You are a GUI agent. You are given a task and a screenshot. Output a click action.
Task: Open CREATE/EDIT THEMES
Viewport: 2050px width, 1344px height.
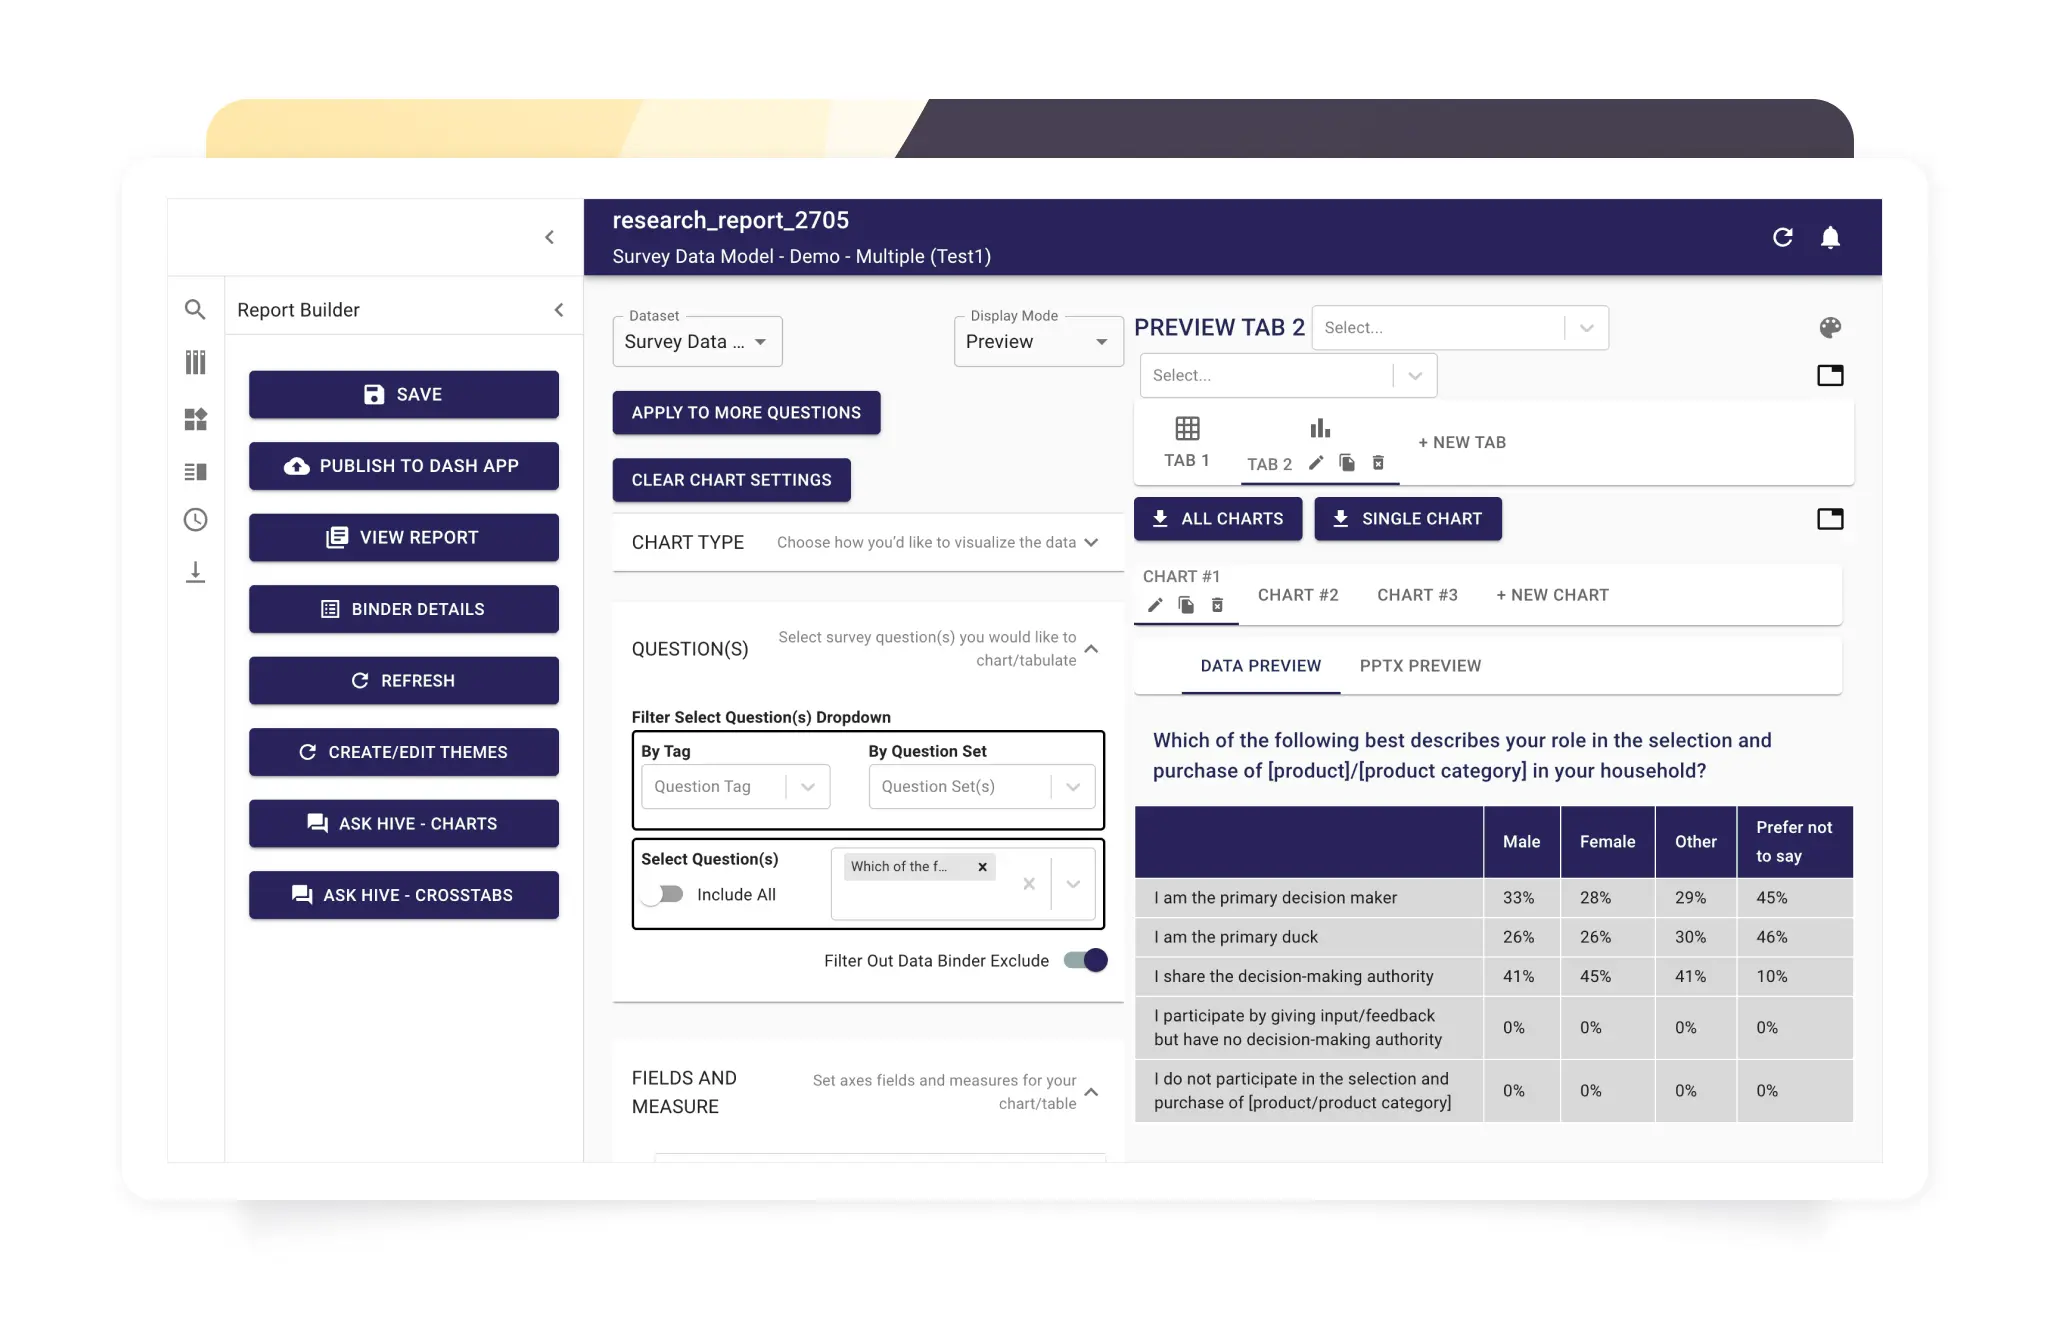[404, 752]
